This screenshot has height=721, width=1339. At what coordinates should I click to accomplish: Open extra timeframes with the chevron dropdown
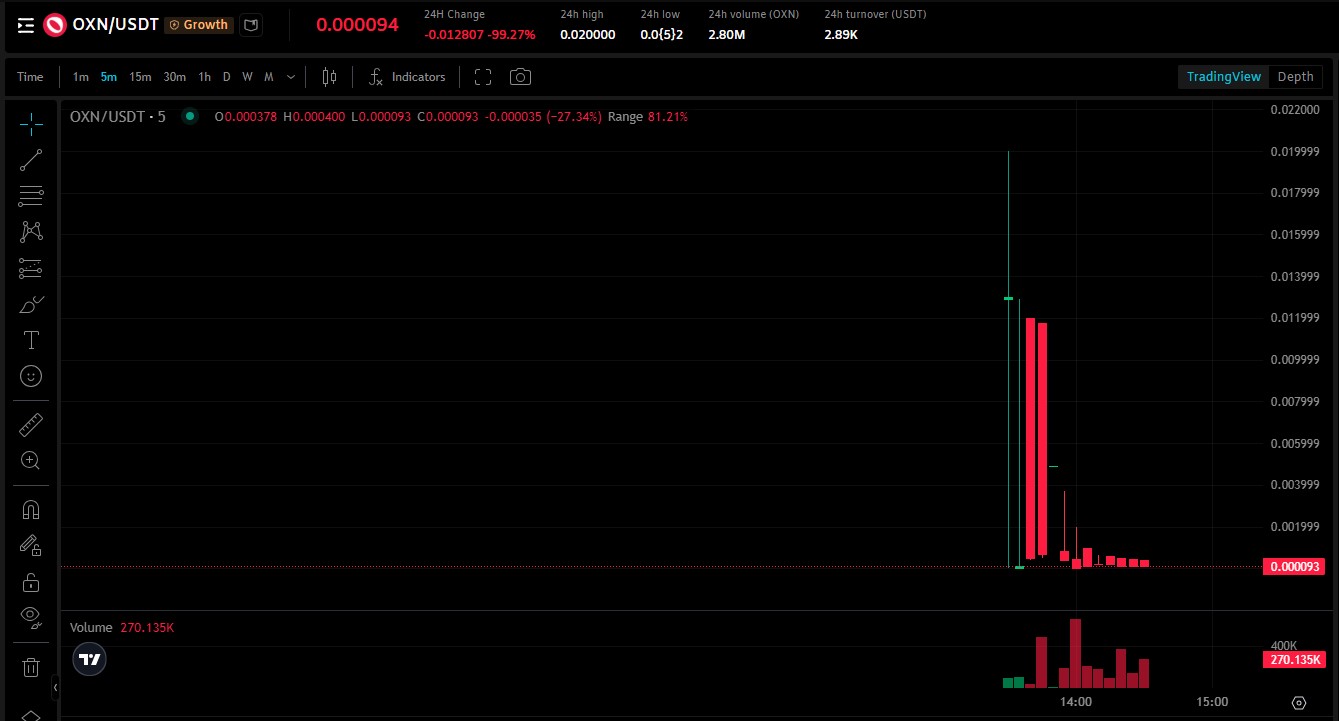[x=290, y=76]
